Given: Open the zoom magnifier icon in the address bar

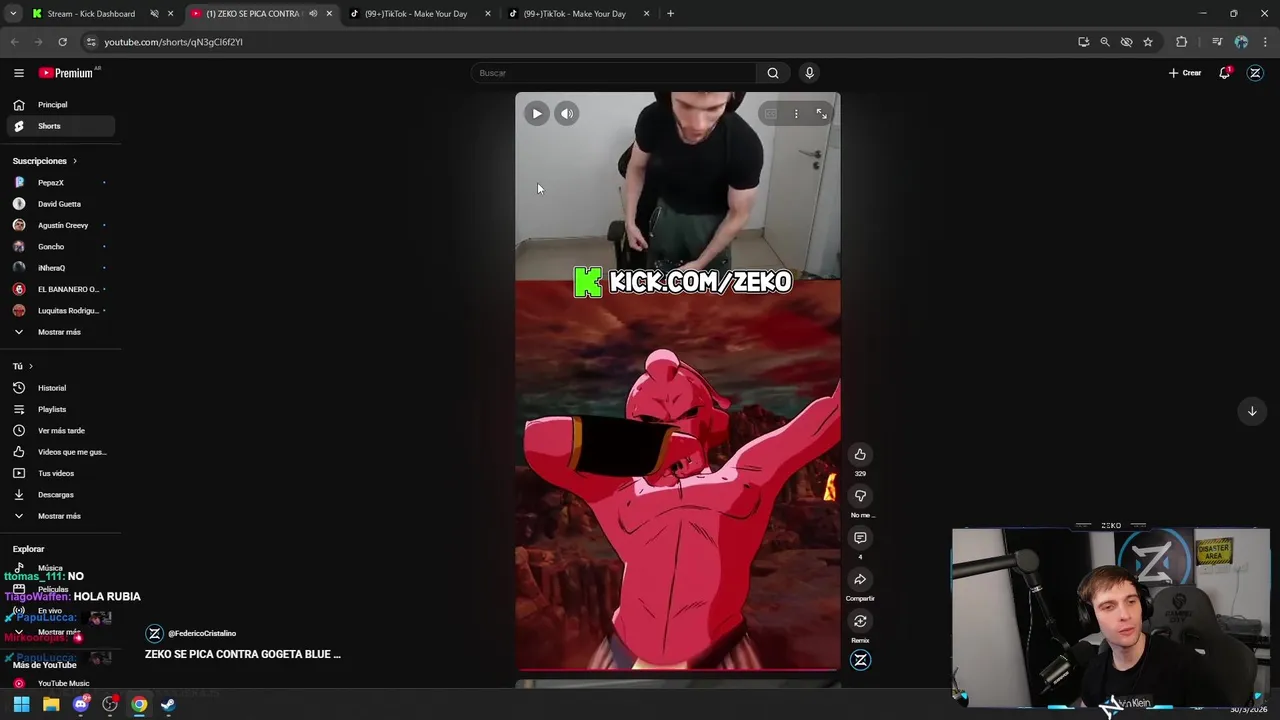Looking at the screenshot, I should coord(1105,42).
